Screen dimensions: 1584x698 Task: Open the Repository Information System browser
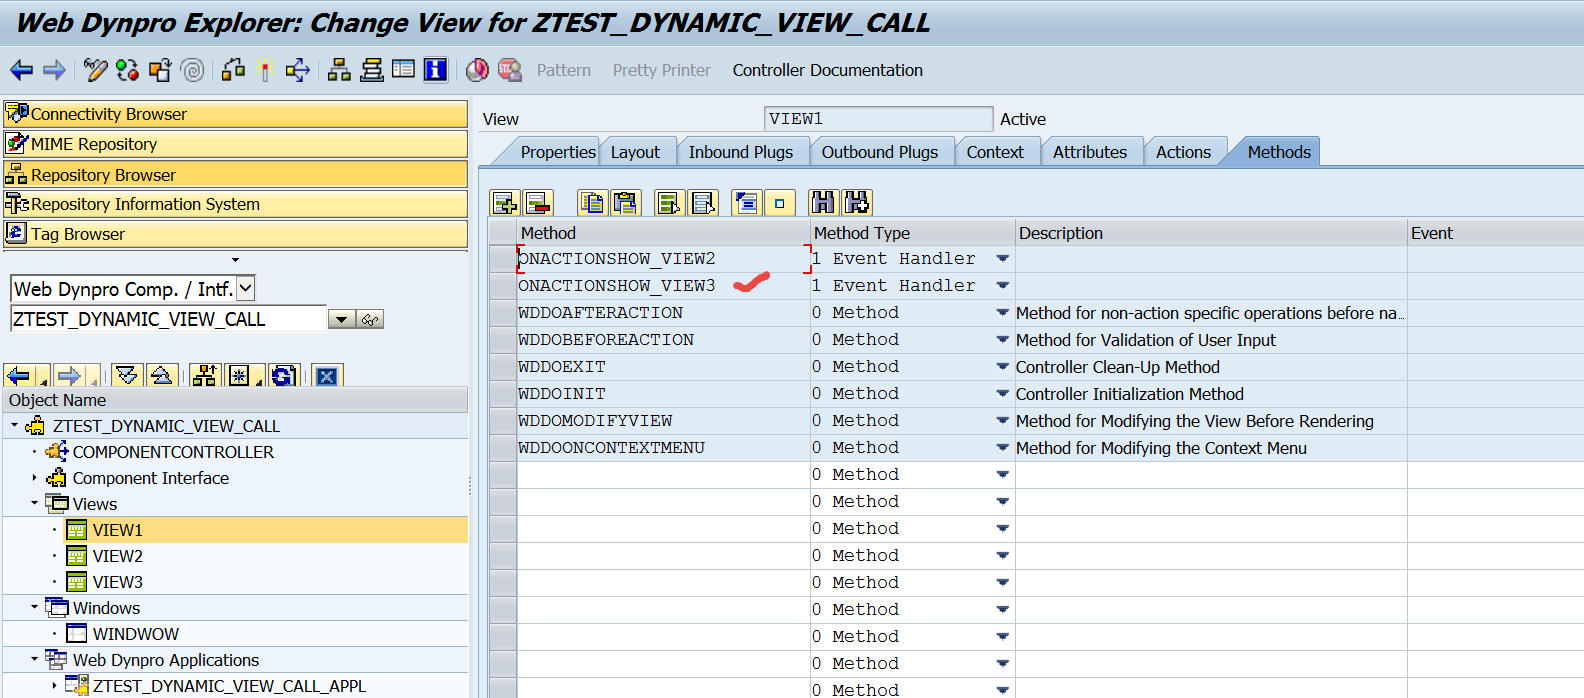(145, 204)
